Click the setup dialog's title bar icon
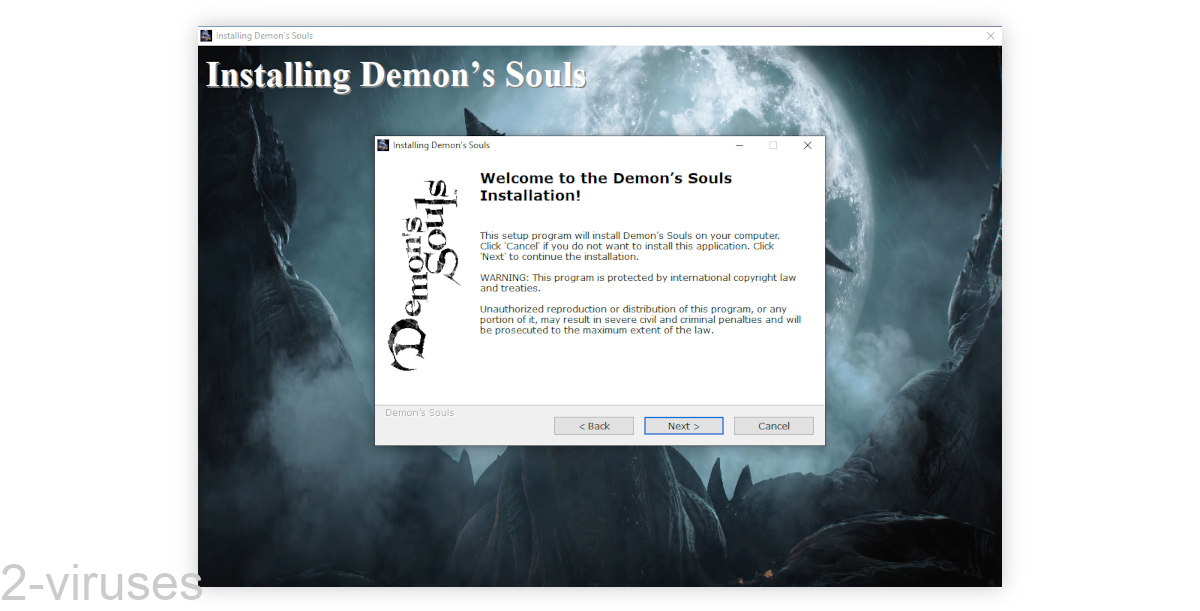This screenshot has height=611, width=1200. coord(383,145)
